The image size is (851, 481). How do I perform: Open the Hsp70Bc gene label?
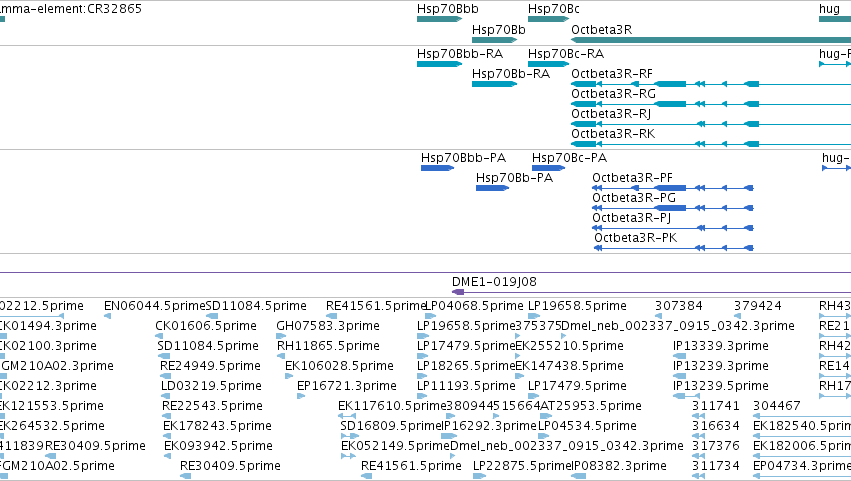[x=554, y=9]
